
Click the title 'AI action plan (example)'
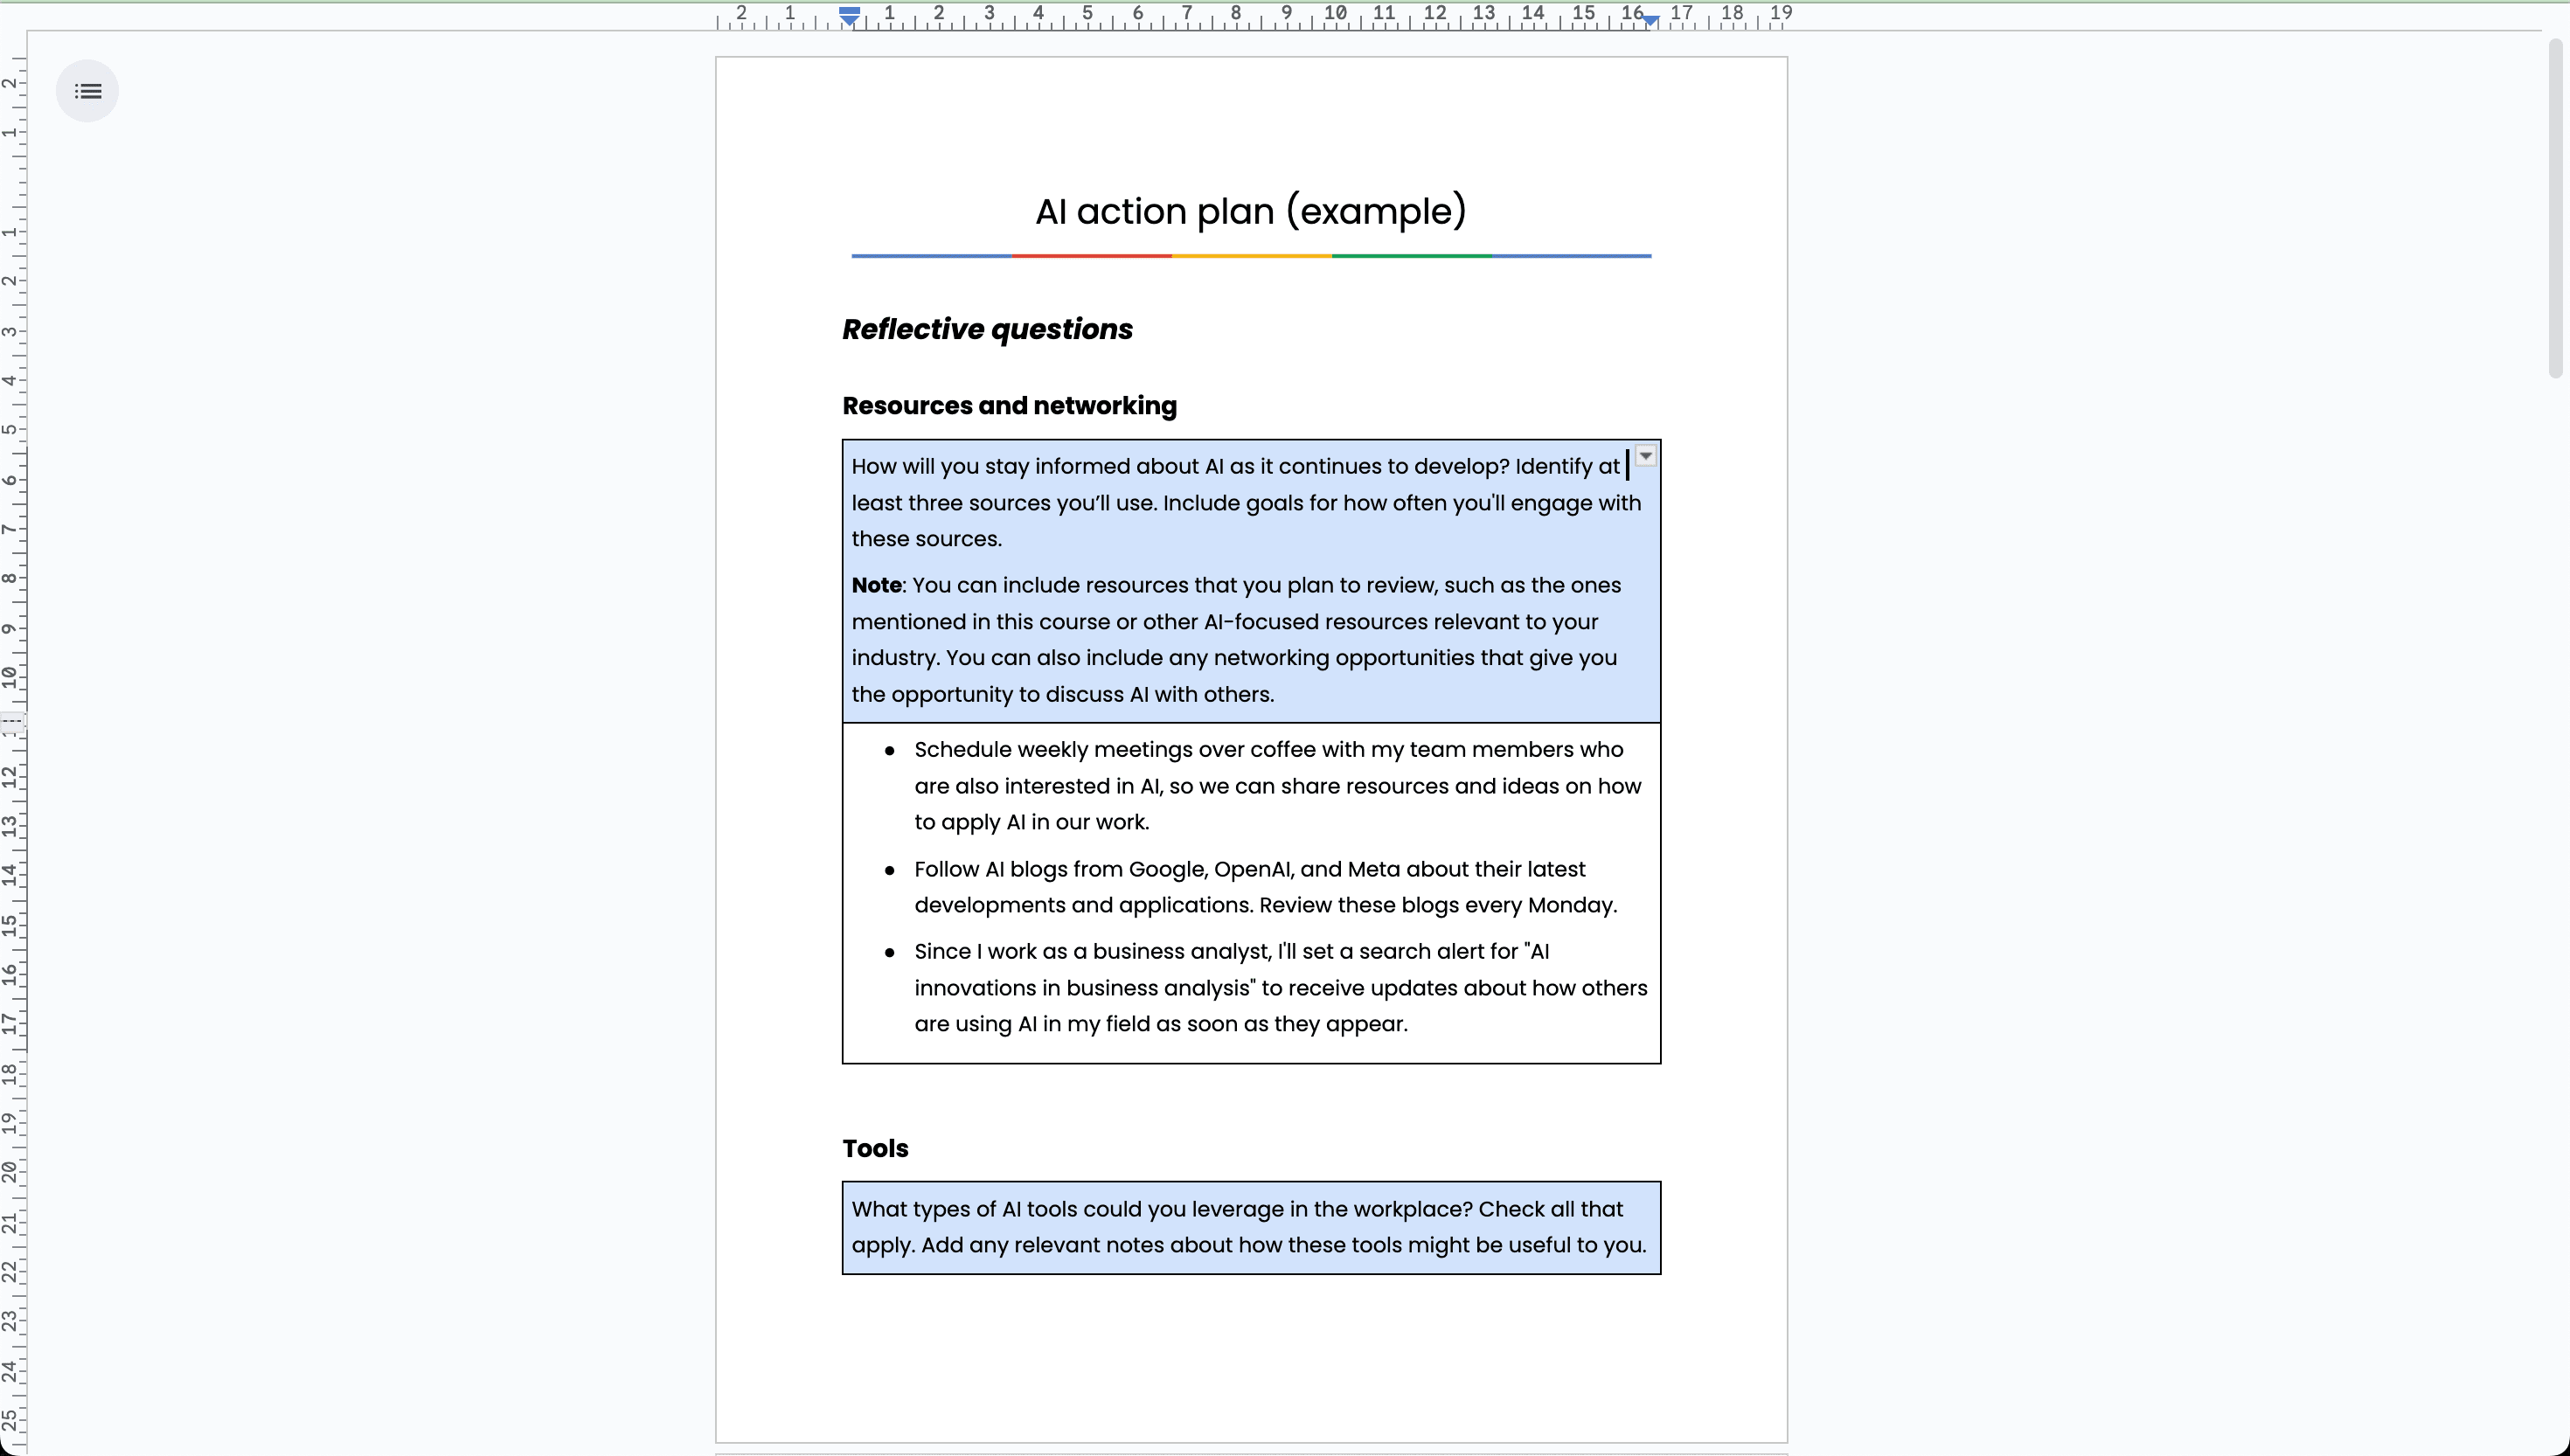(x=1251, y=211)
